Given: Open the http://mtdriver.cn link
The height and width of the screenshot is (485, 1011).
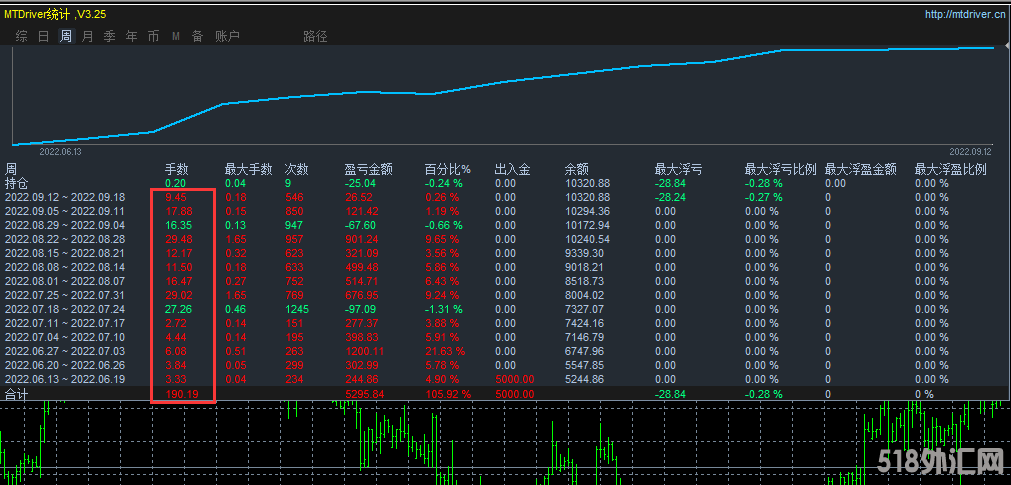Looking at the screenshot, I should pyautogui.click(x=966, y=14).
